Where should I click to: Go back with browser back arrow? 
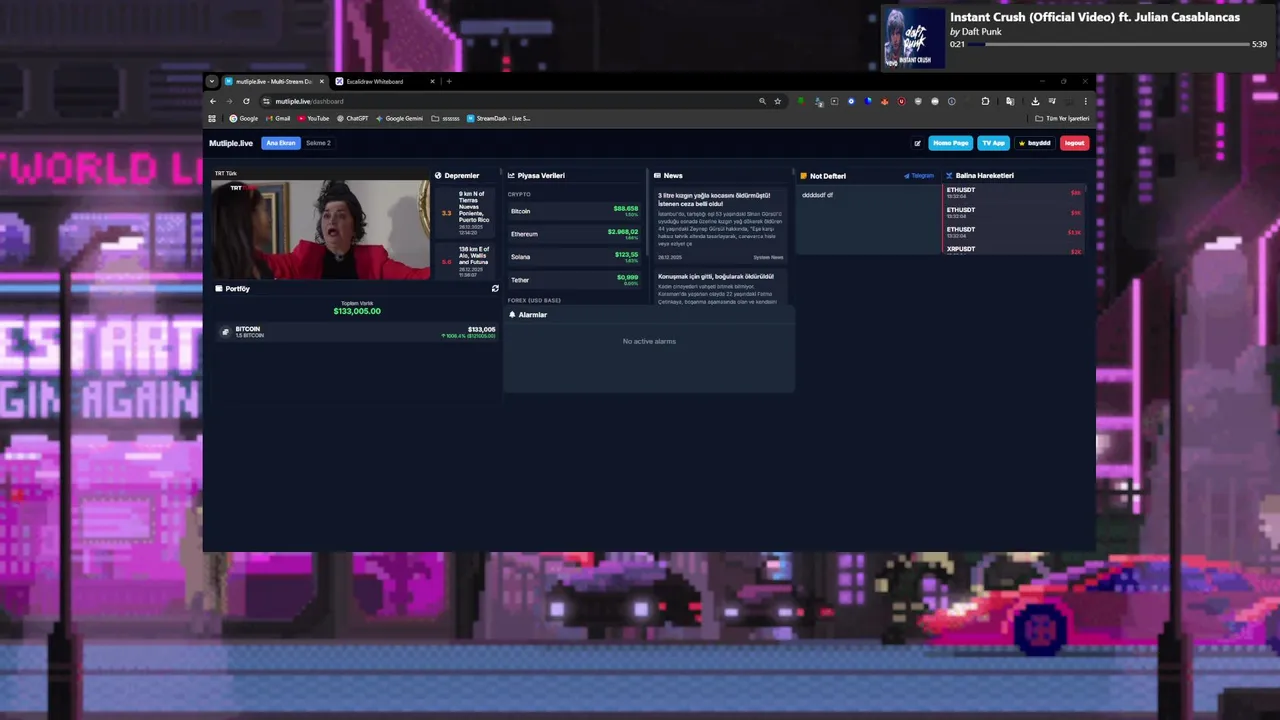tap(212, 101)
